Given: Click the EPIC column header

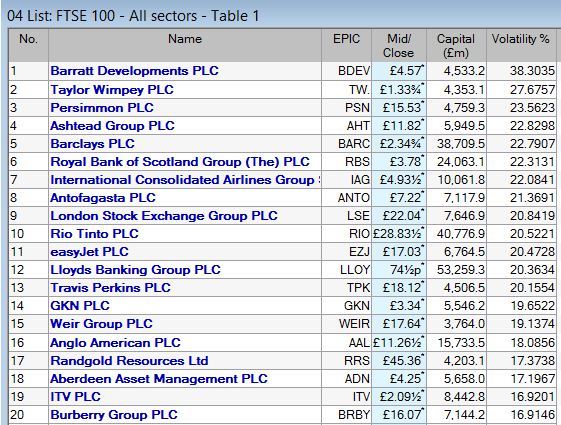Looking at the screenshot, I should [x=346, y=45].
